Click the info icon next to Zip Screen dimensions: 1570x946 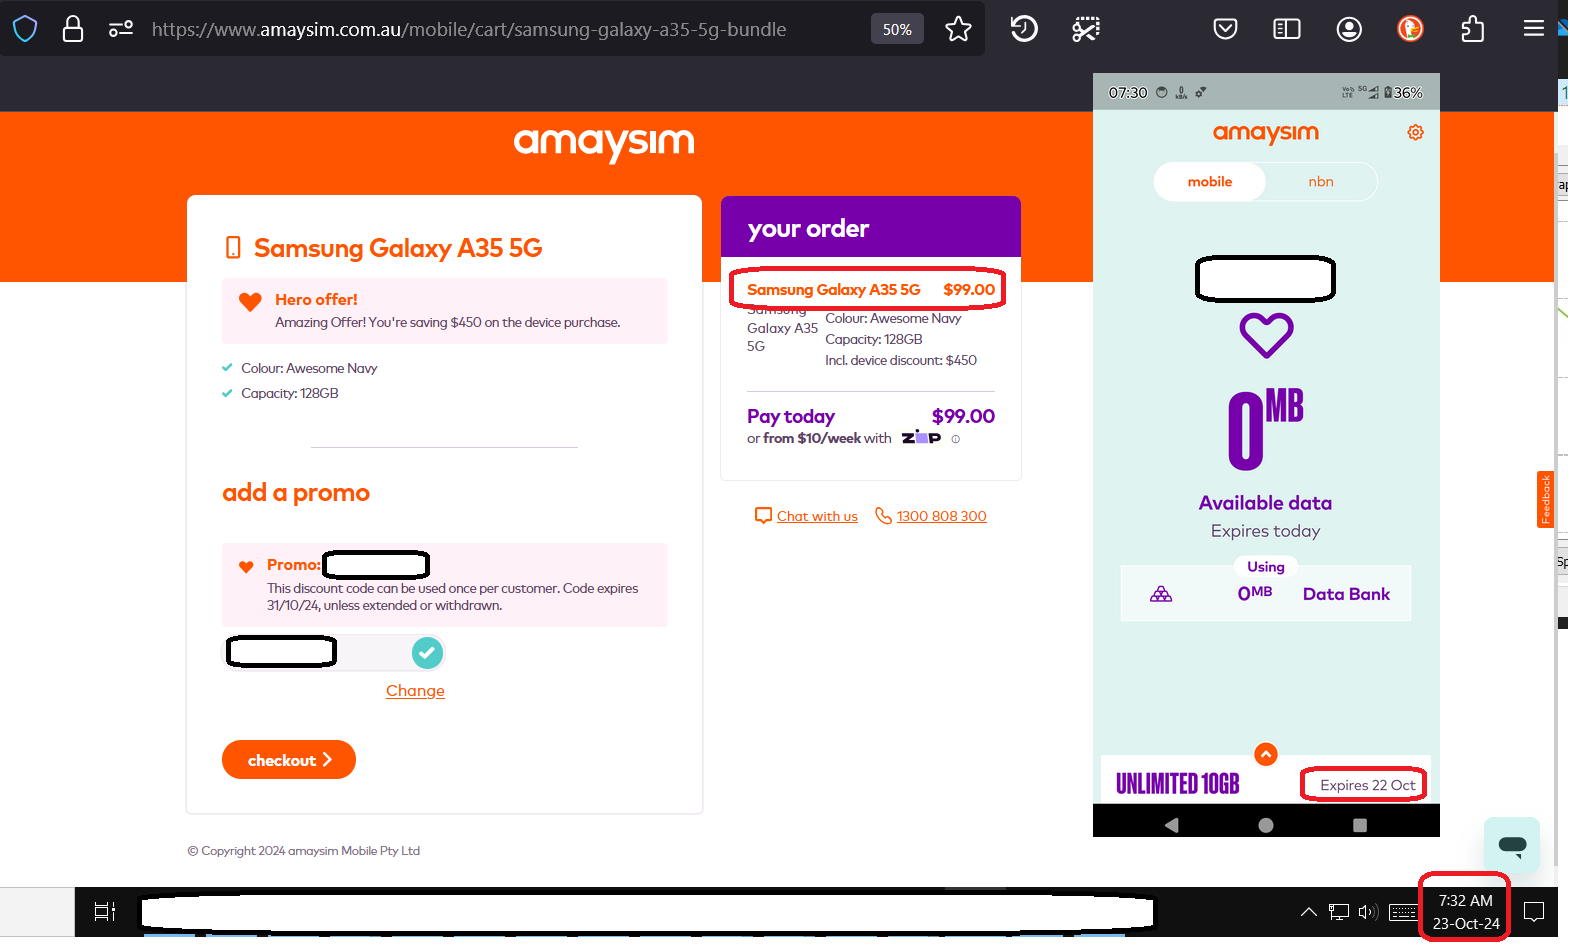(956, 439)
